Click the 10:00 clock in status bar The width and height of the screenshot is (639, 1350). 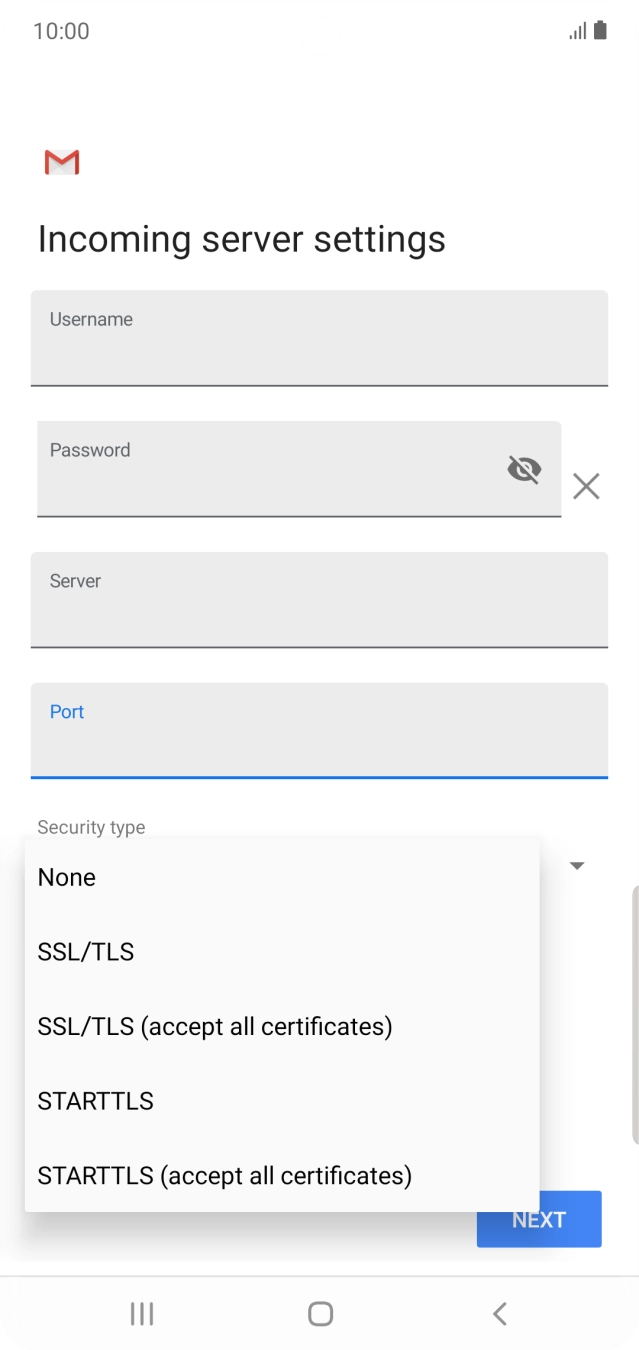[x=57, y=31]
